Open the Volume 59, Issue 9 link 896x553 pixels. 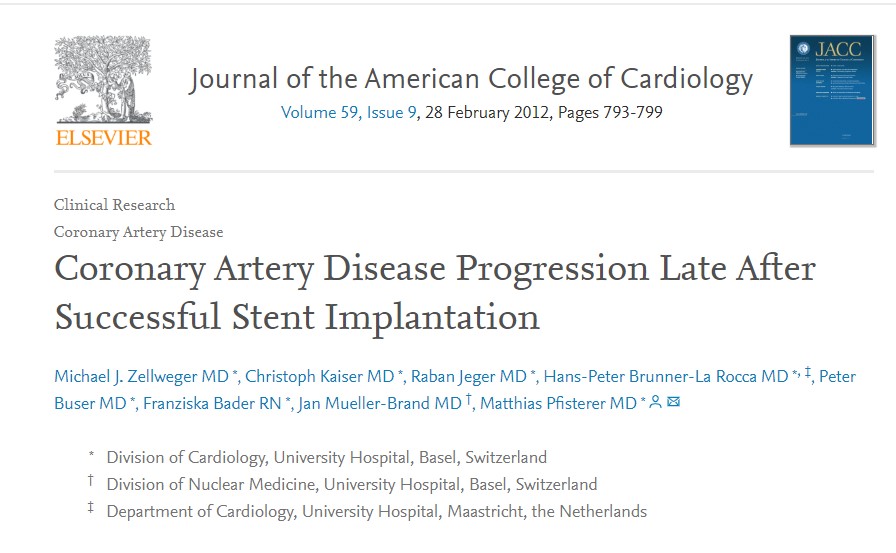pyautogui.click(x=348, y=112)
